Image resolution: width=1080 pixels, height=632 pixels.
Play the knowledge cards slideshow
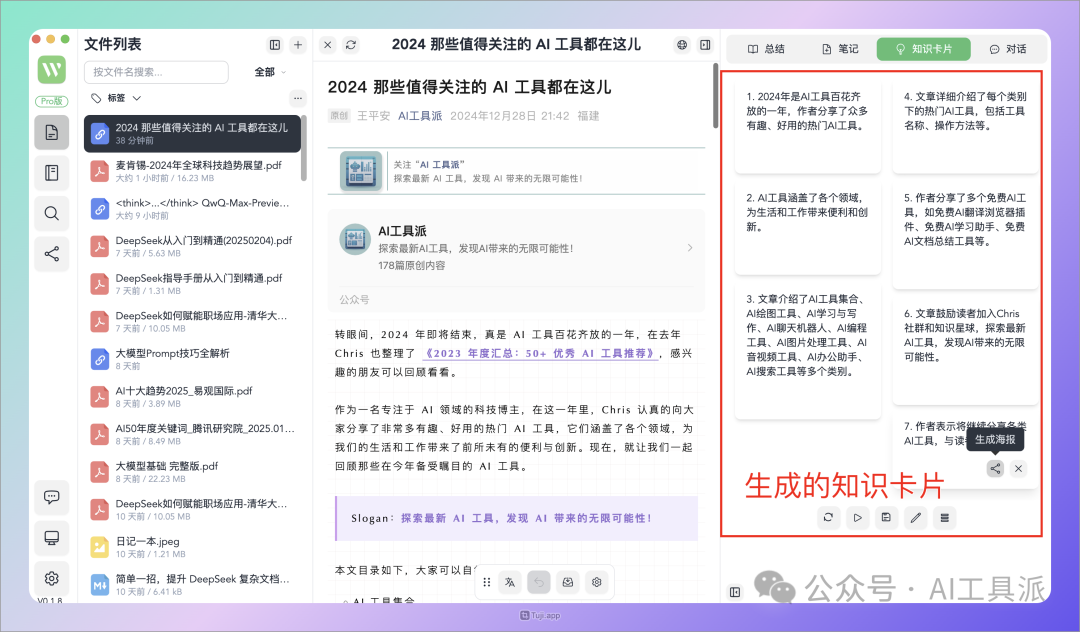(858, 517)
